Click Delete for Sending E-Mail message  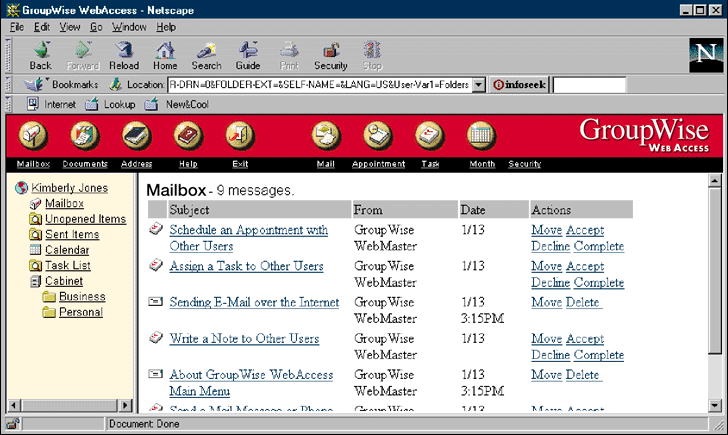583,302
